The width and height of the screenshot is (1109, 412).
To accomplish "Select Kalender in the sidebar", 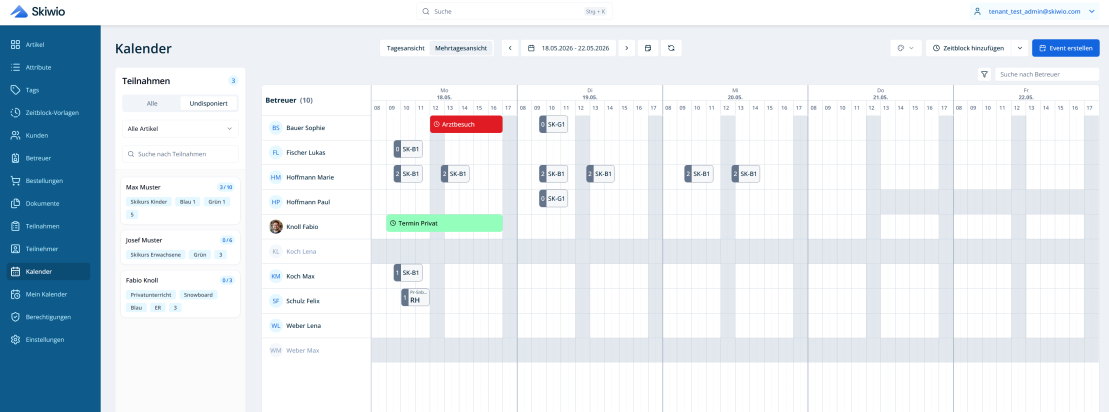I will [x=48, y=271].
